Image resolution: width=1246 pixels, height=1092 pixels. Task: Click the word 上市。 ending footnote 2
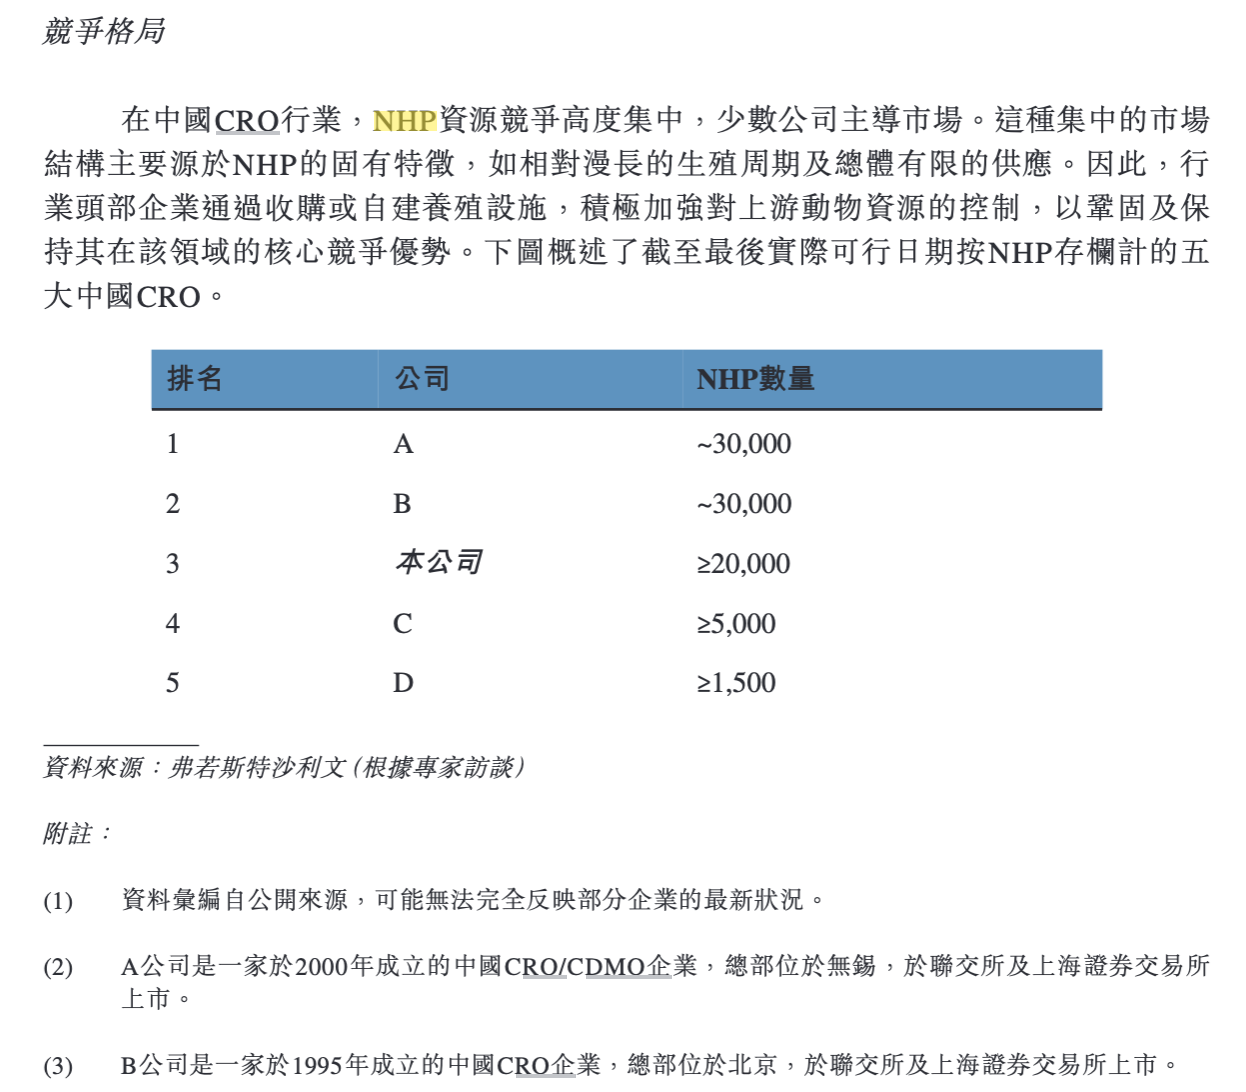tap(156, 999)
